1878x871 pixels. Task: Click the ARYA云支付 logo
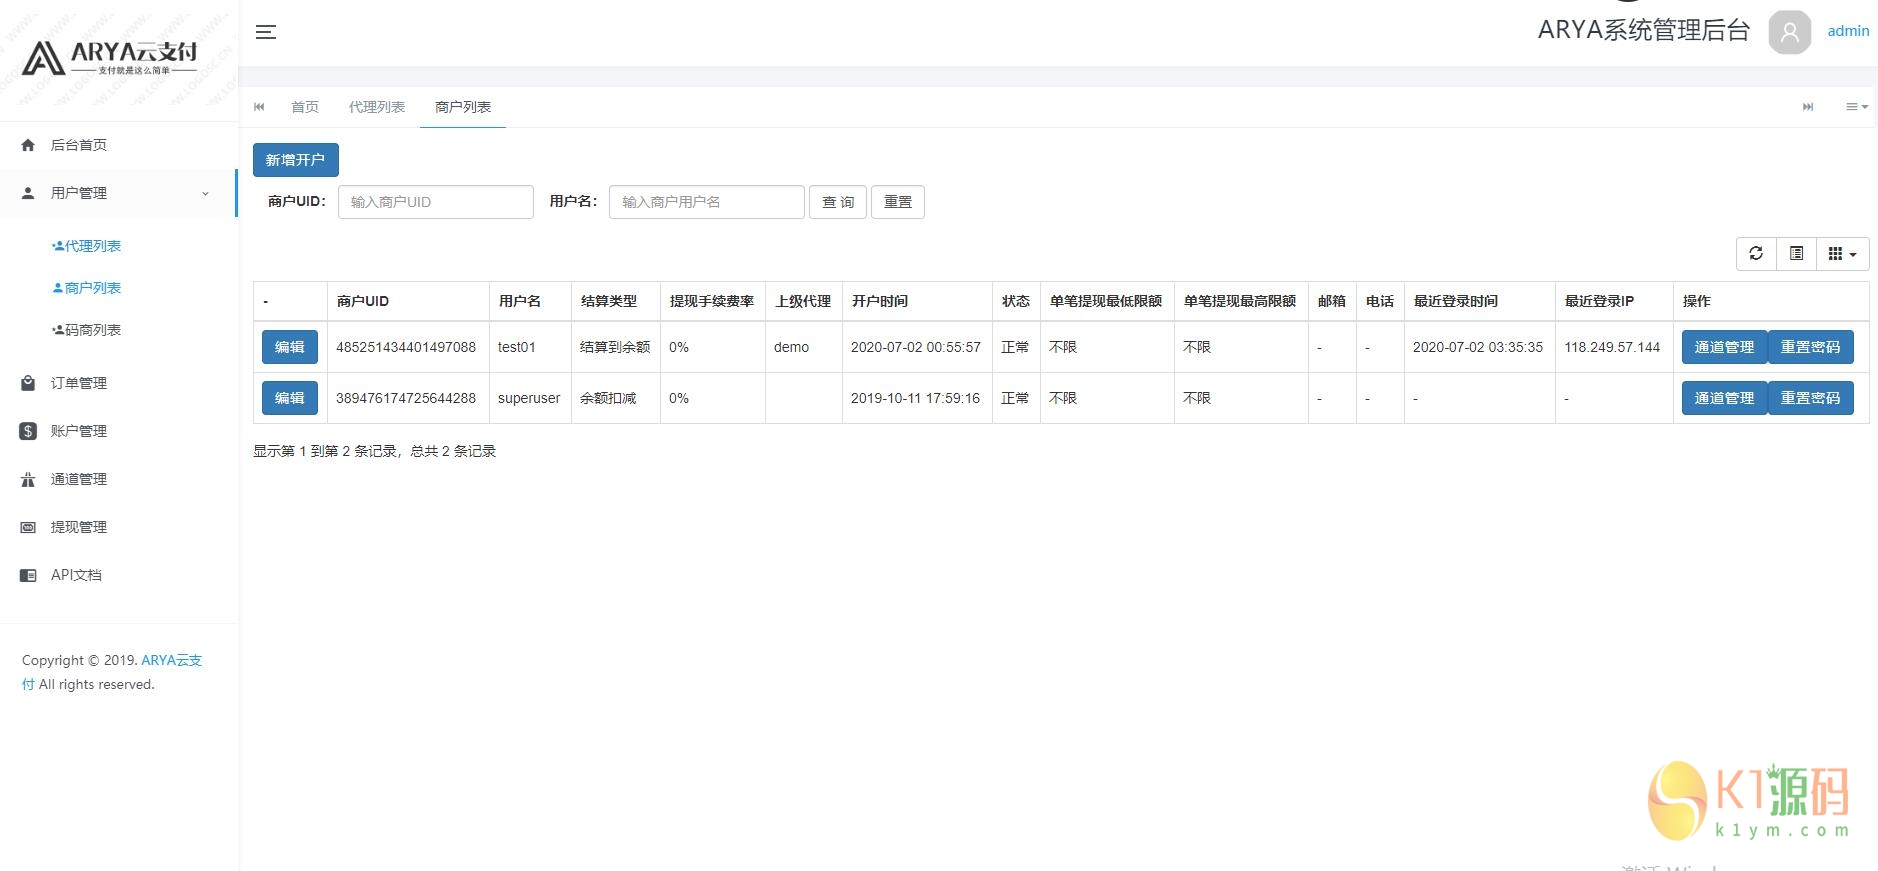pos(110,58)
